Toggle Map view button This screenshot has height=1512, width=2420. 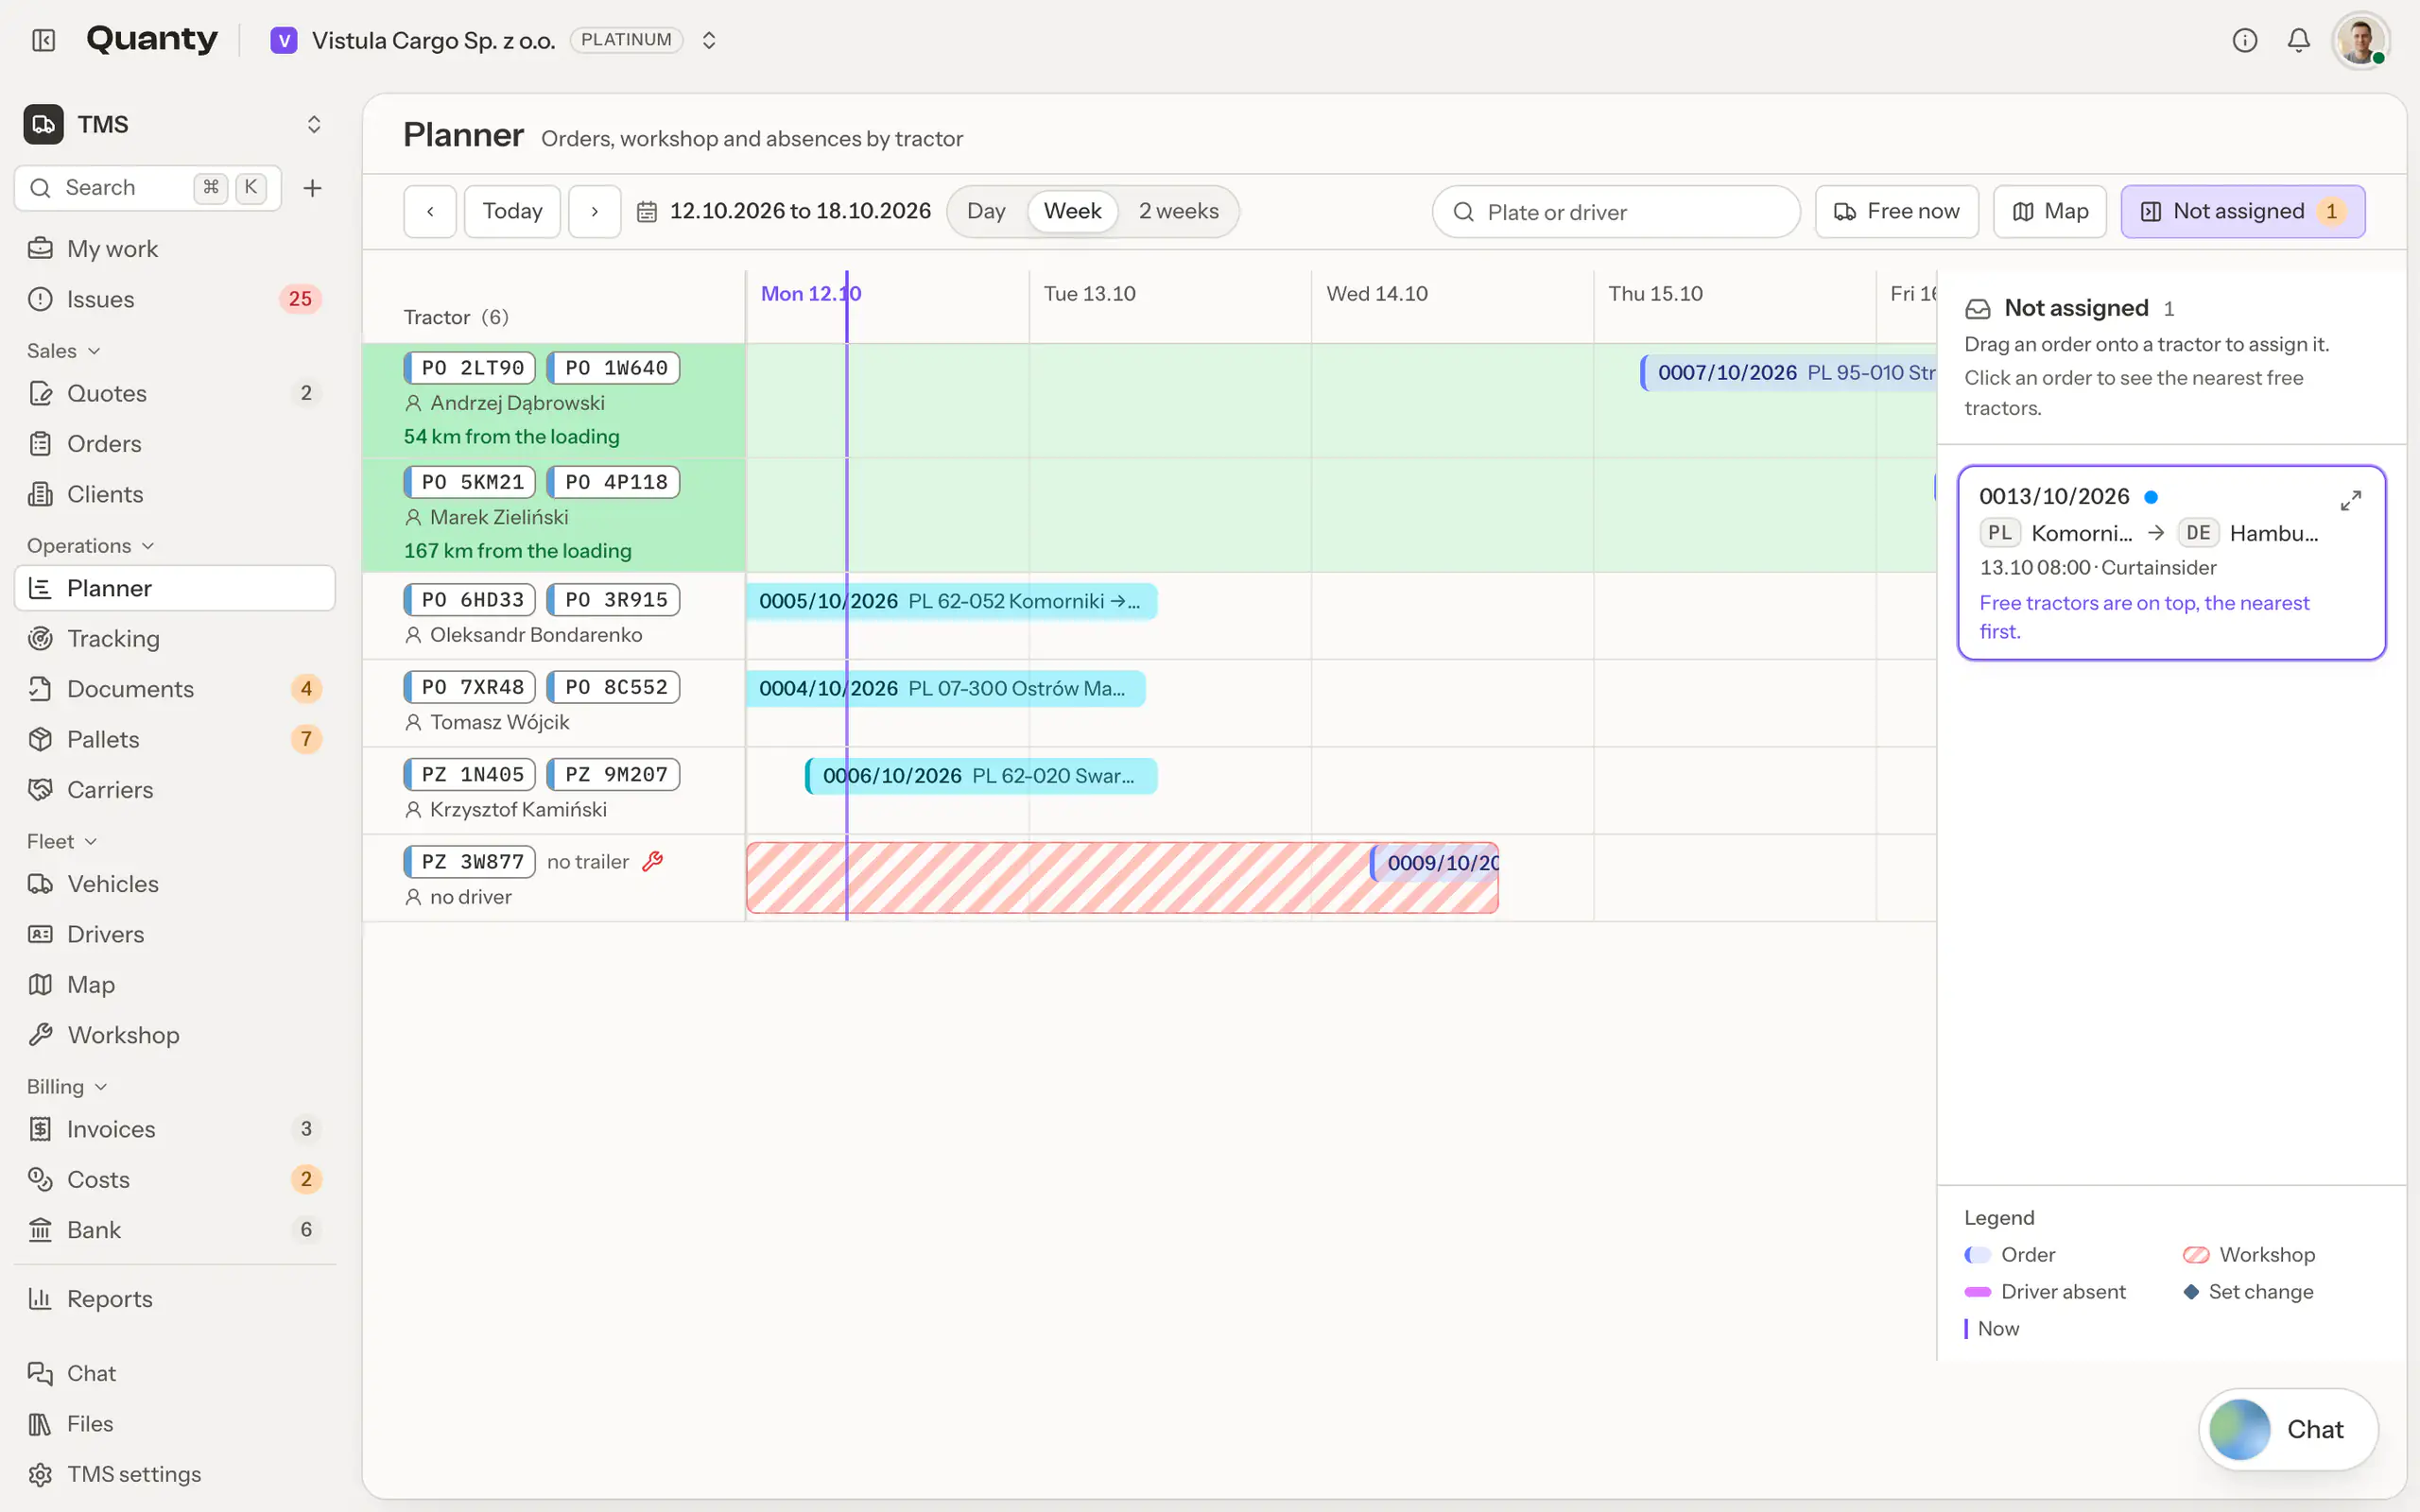[x=2050, y=211]
